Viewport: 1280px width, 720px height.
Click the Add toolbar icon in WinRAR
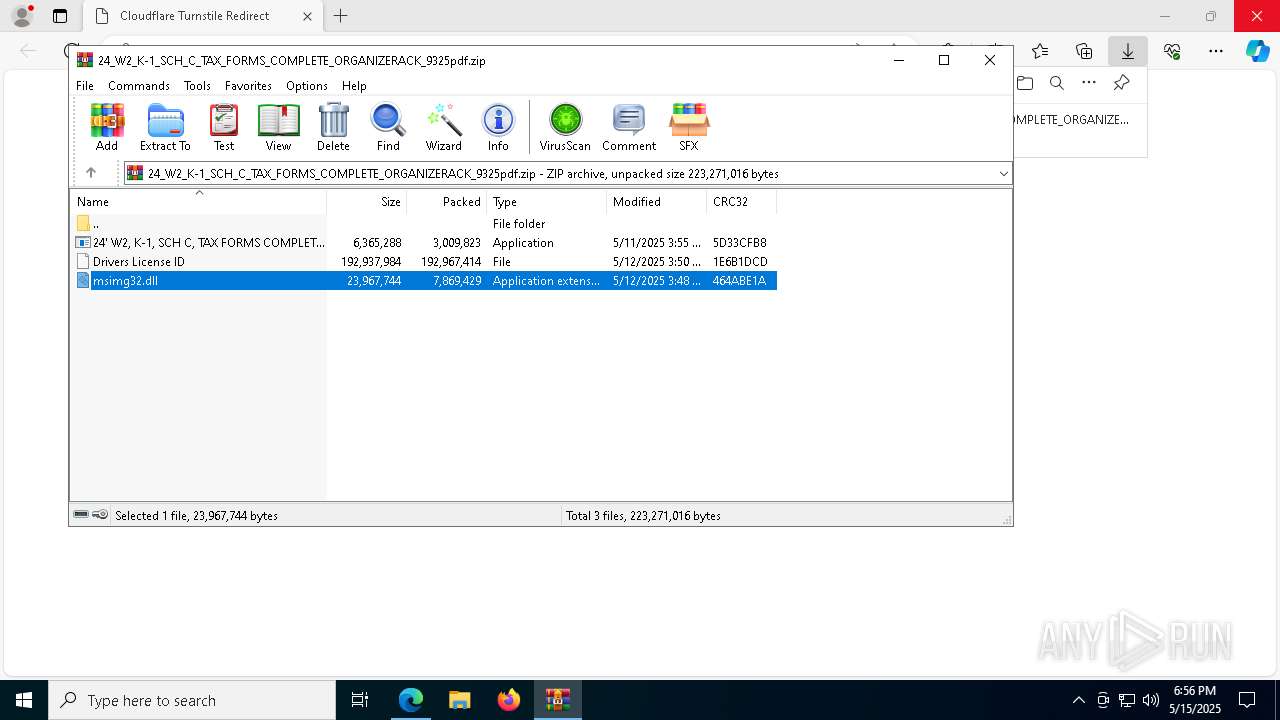[107, 127]
